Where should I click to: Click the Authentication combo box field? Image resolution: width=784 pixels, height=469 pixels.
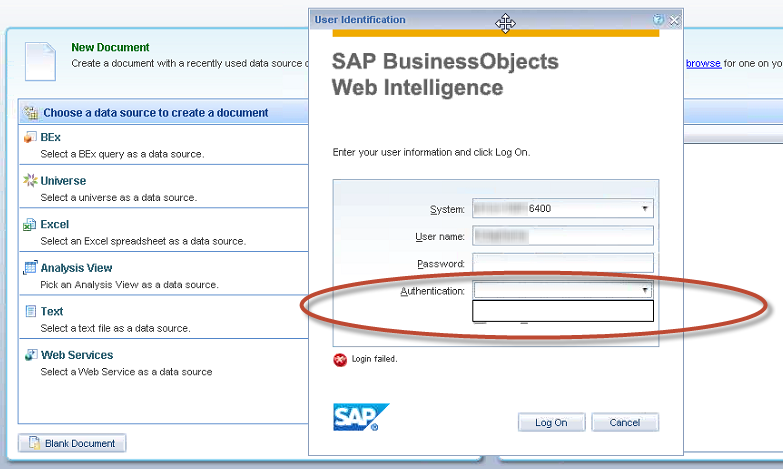(x=562, y=290)
